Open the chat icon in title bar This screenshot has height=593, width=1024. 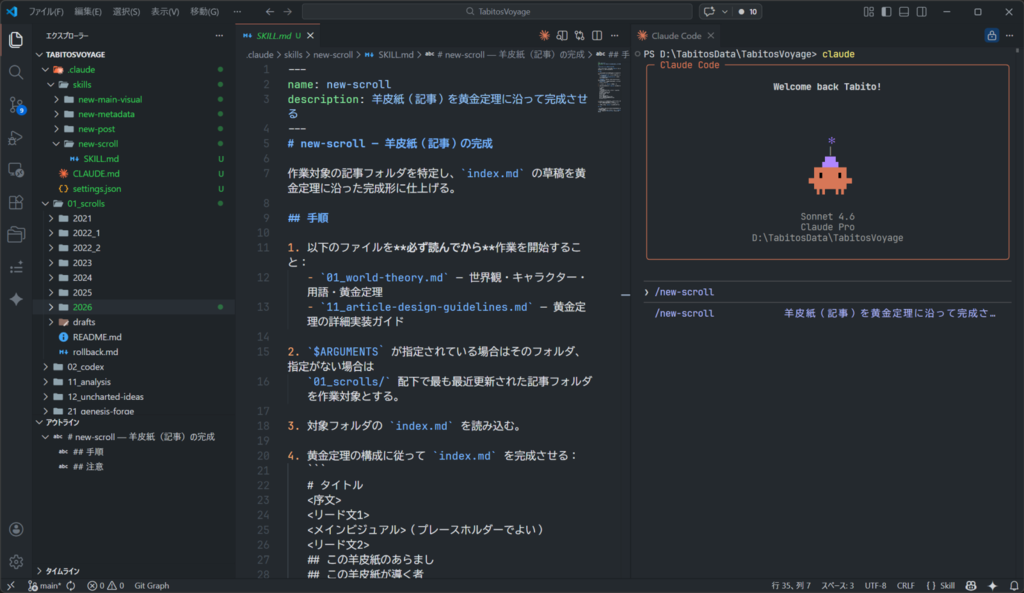pyautogui.click(x=709, y=12)
